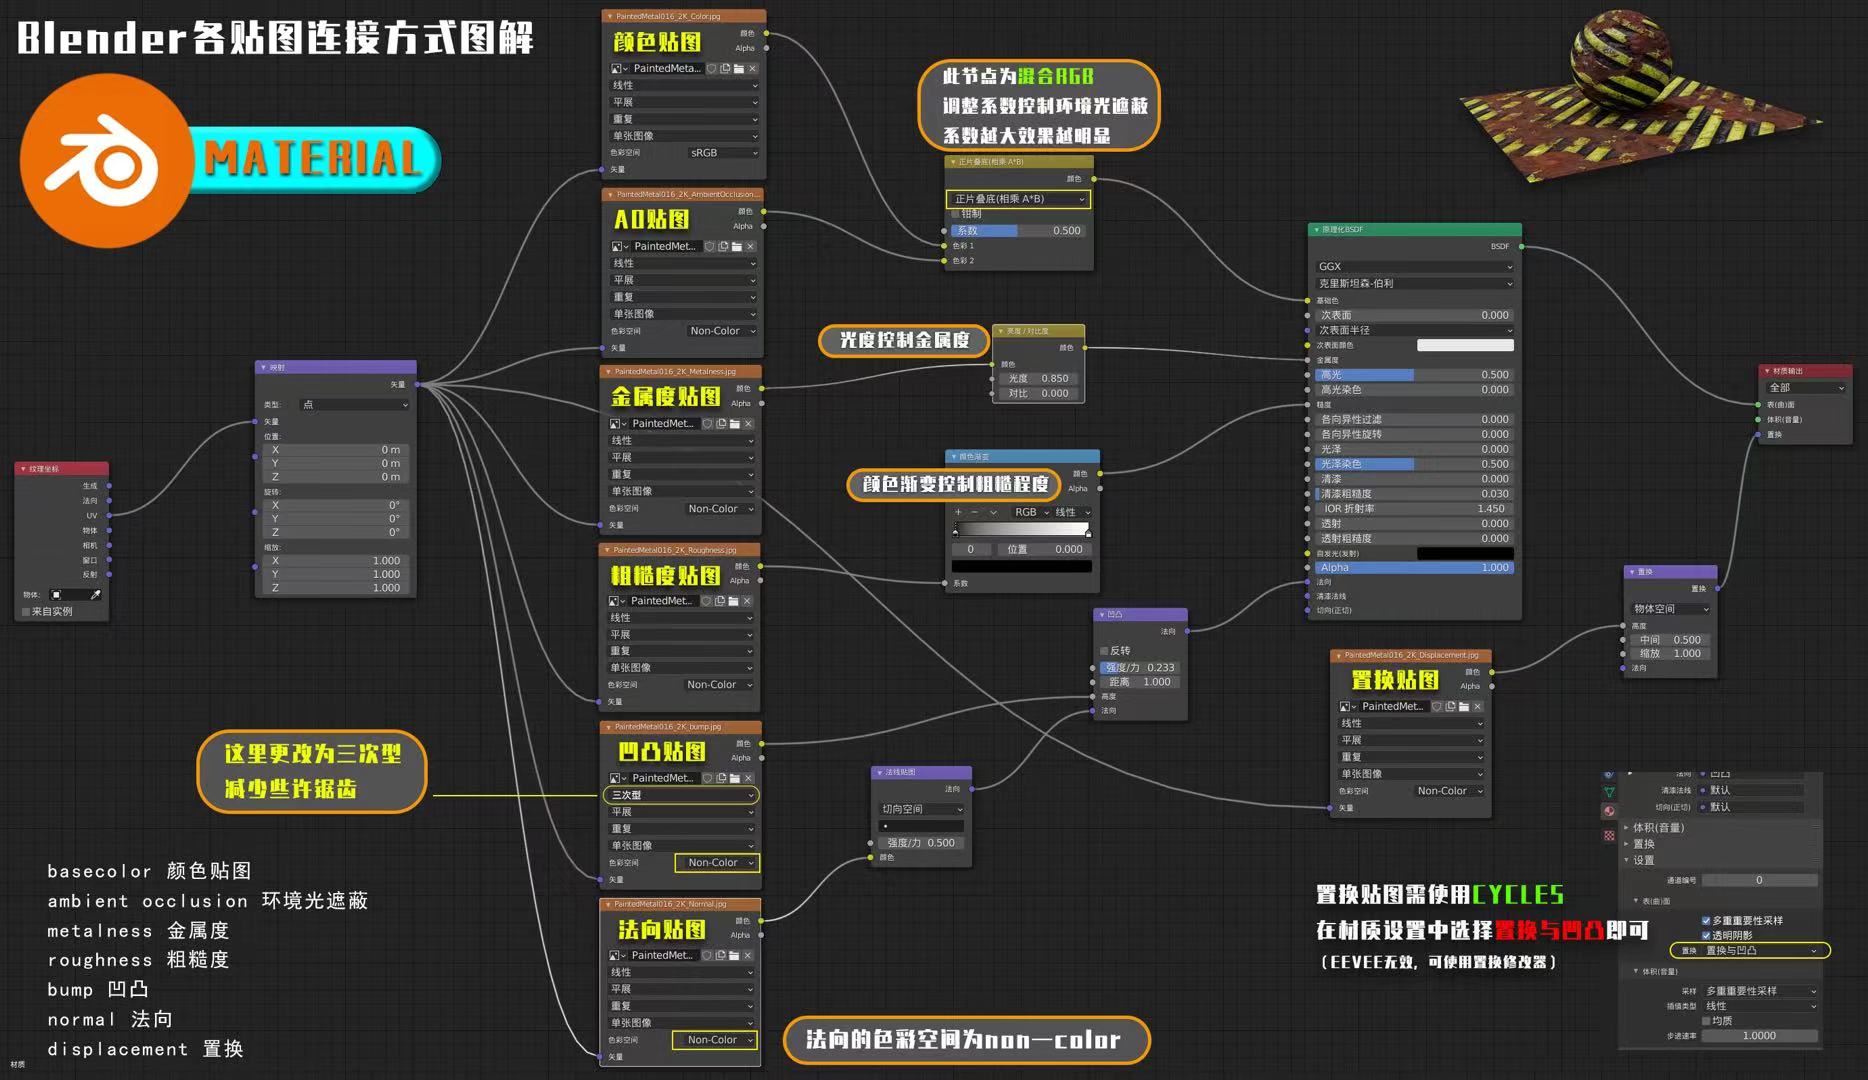Screen dimensions: 1868x1080
Task: Click the 高光 slider in the BSDF node
Action: [1412, 375]
